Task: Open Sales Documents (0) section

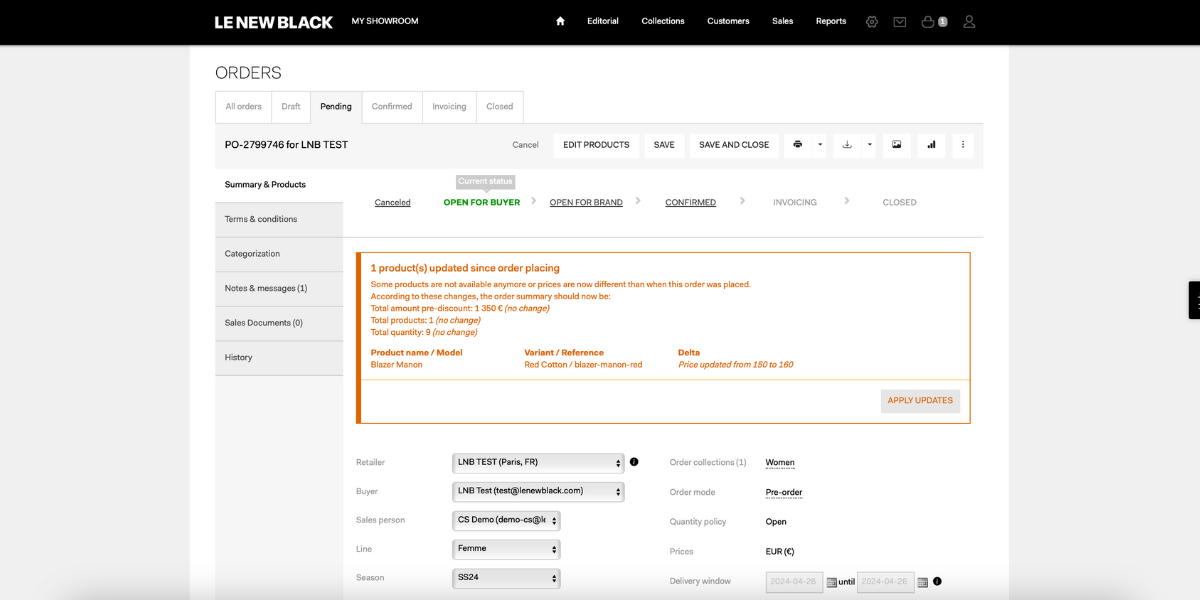Action: 279,323
